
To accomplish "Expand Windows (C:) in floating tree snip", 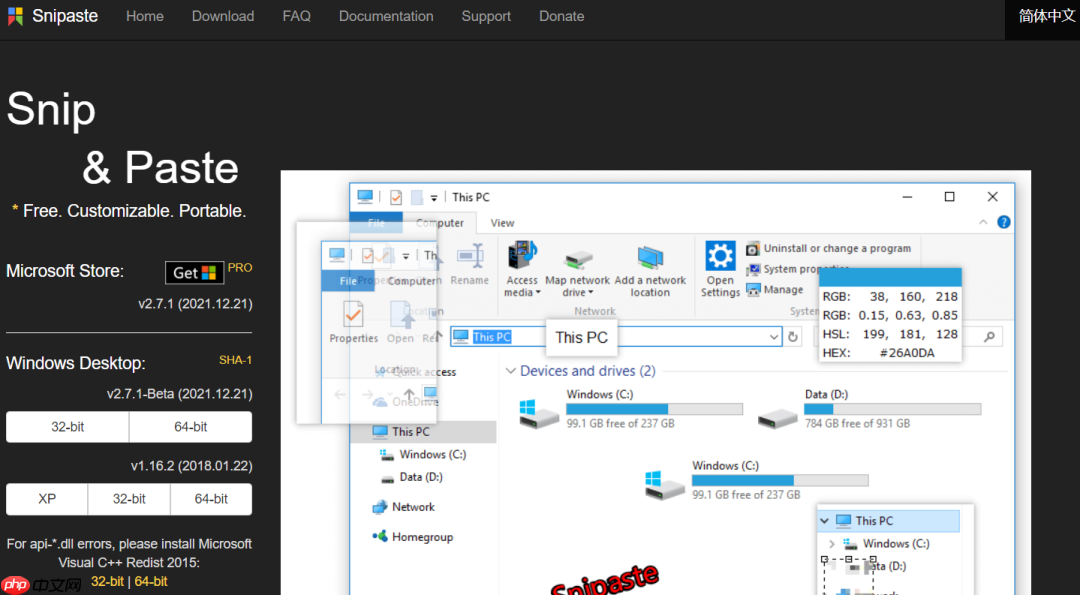I will (832, 544).
